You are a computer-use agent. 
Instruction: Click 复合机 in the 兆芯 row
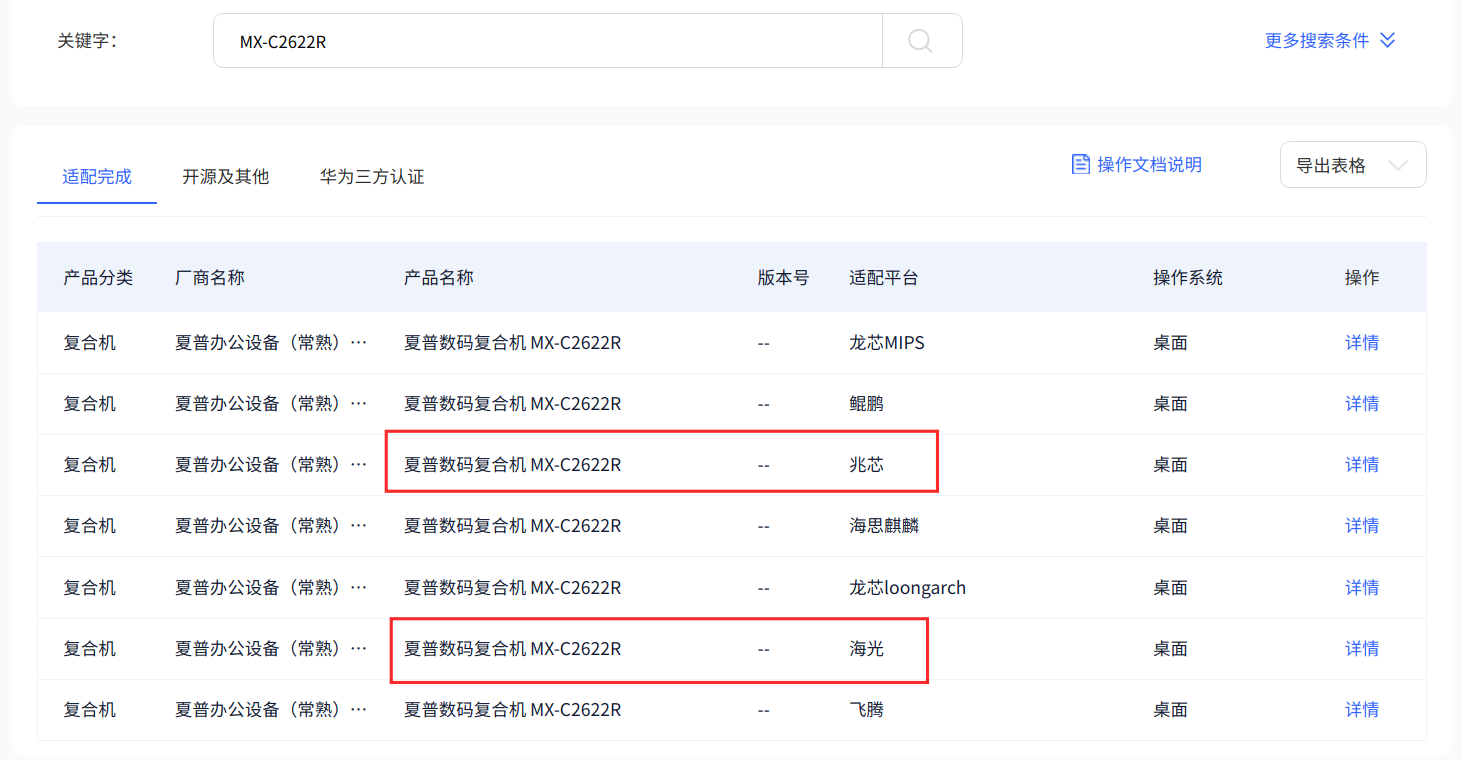point(90,465)
